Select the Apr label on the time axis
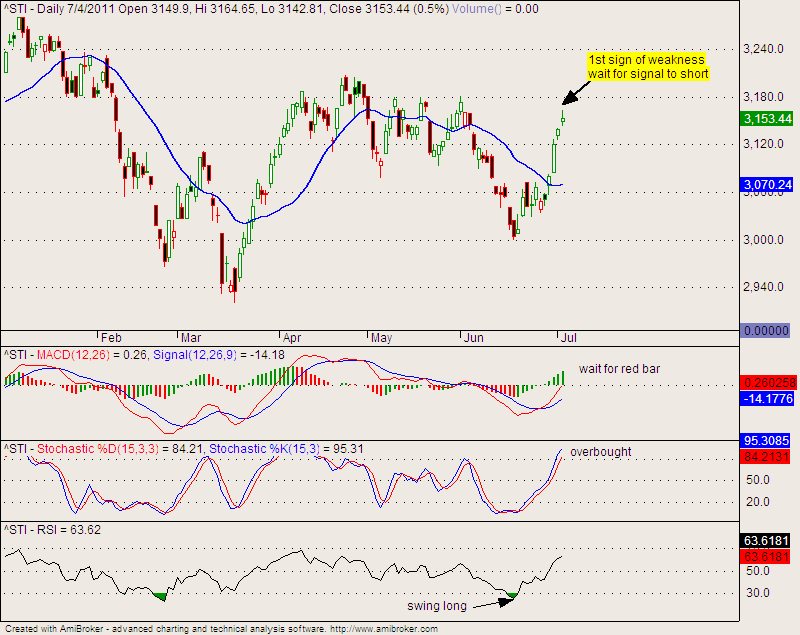 click(292, 338)
